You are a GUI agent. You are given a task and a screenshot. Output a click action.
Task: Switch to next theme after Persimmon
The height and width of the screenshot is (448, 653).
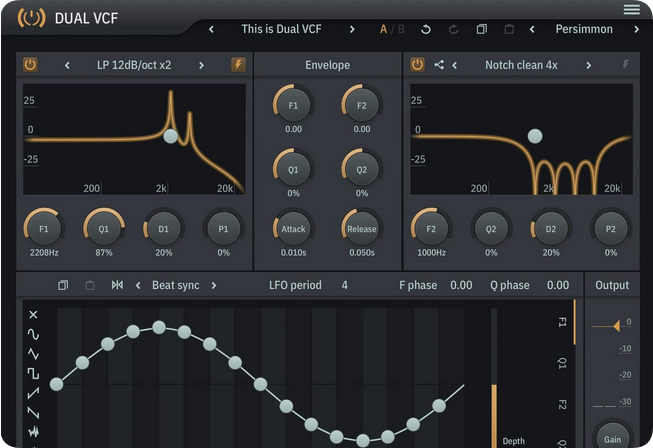point(636,29)
